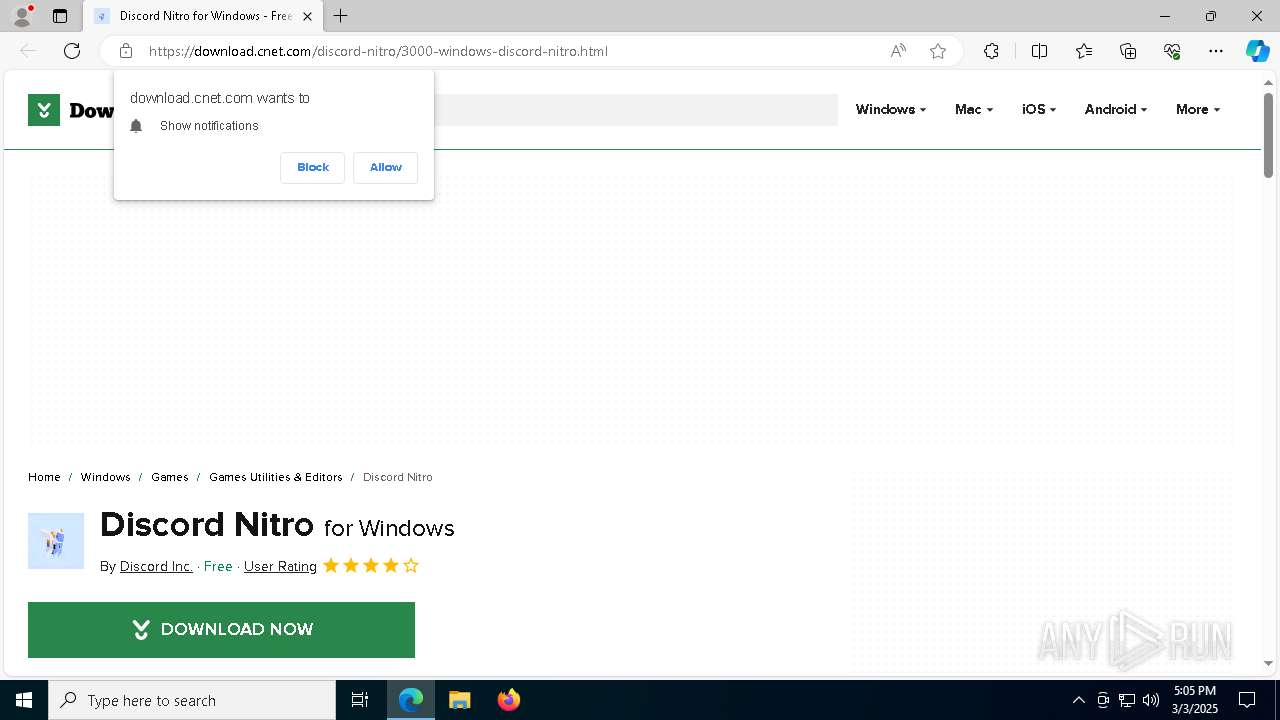Click the volume speaker tray icon

point(1151,700)
